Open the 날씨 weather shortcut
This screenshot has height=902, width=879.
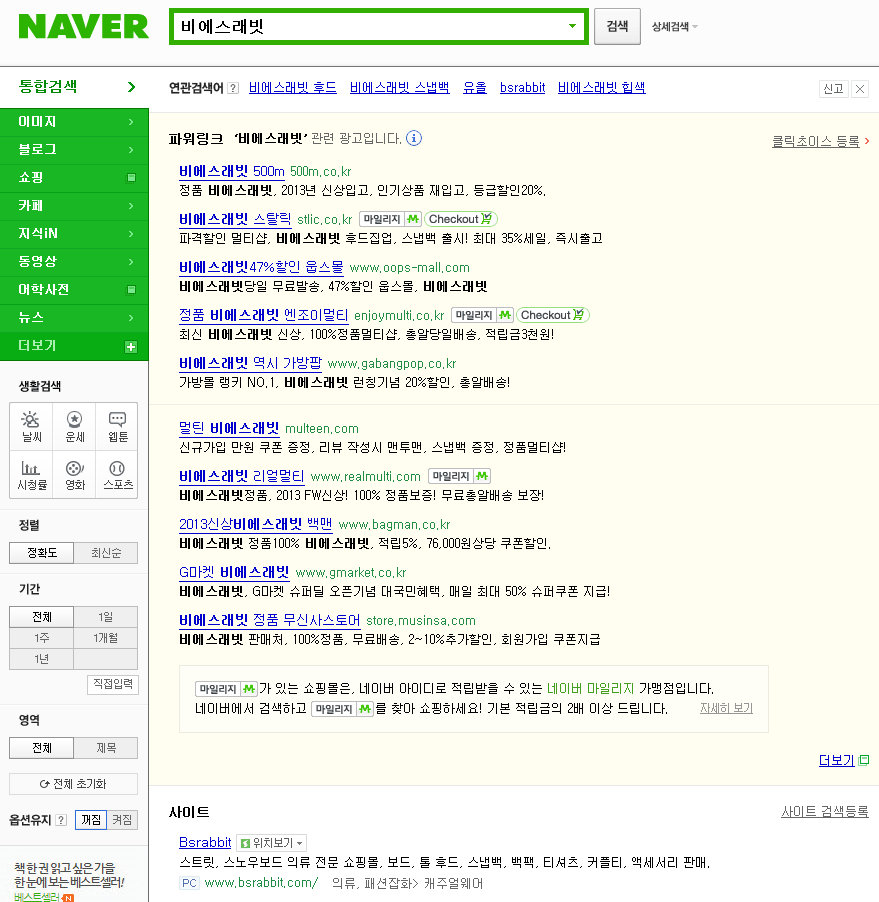point(31,426)
